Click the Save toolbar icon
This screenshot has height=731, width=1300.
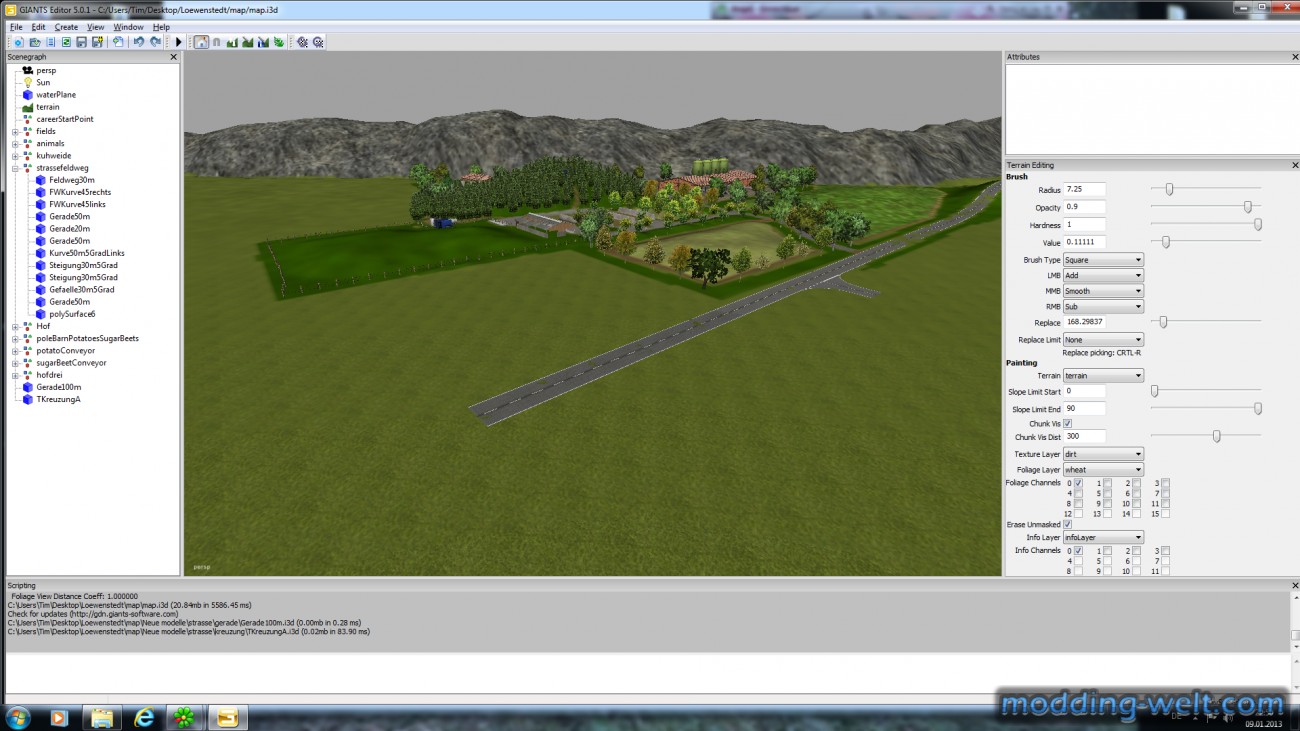tap(82, 42)
